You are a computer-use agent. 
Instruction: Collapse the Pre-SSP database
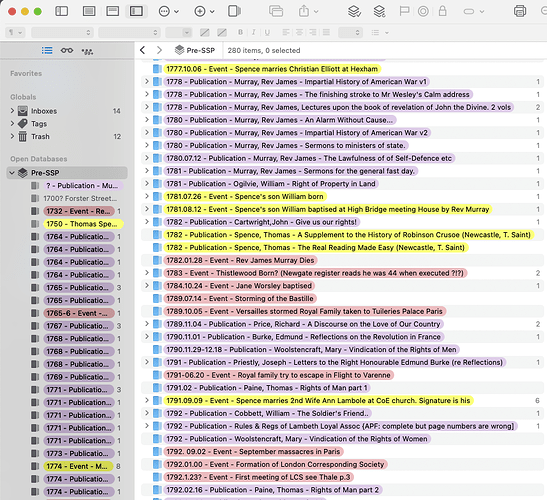[x=12, y=173]
